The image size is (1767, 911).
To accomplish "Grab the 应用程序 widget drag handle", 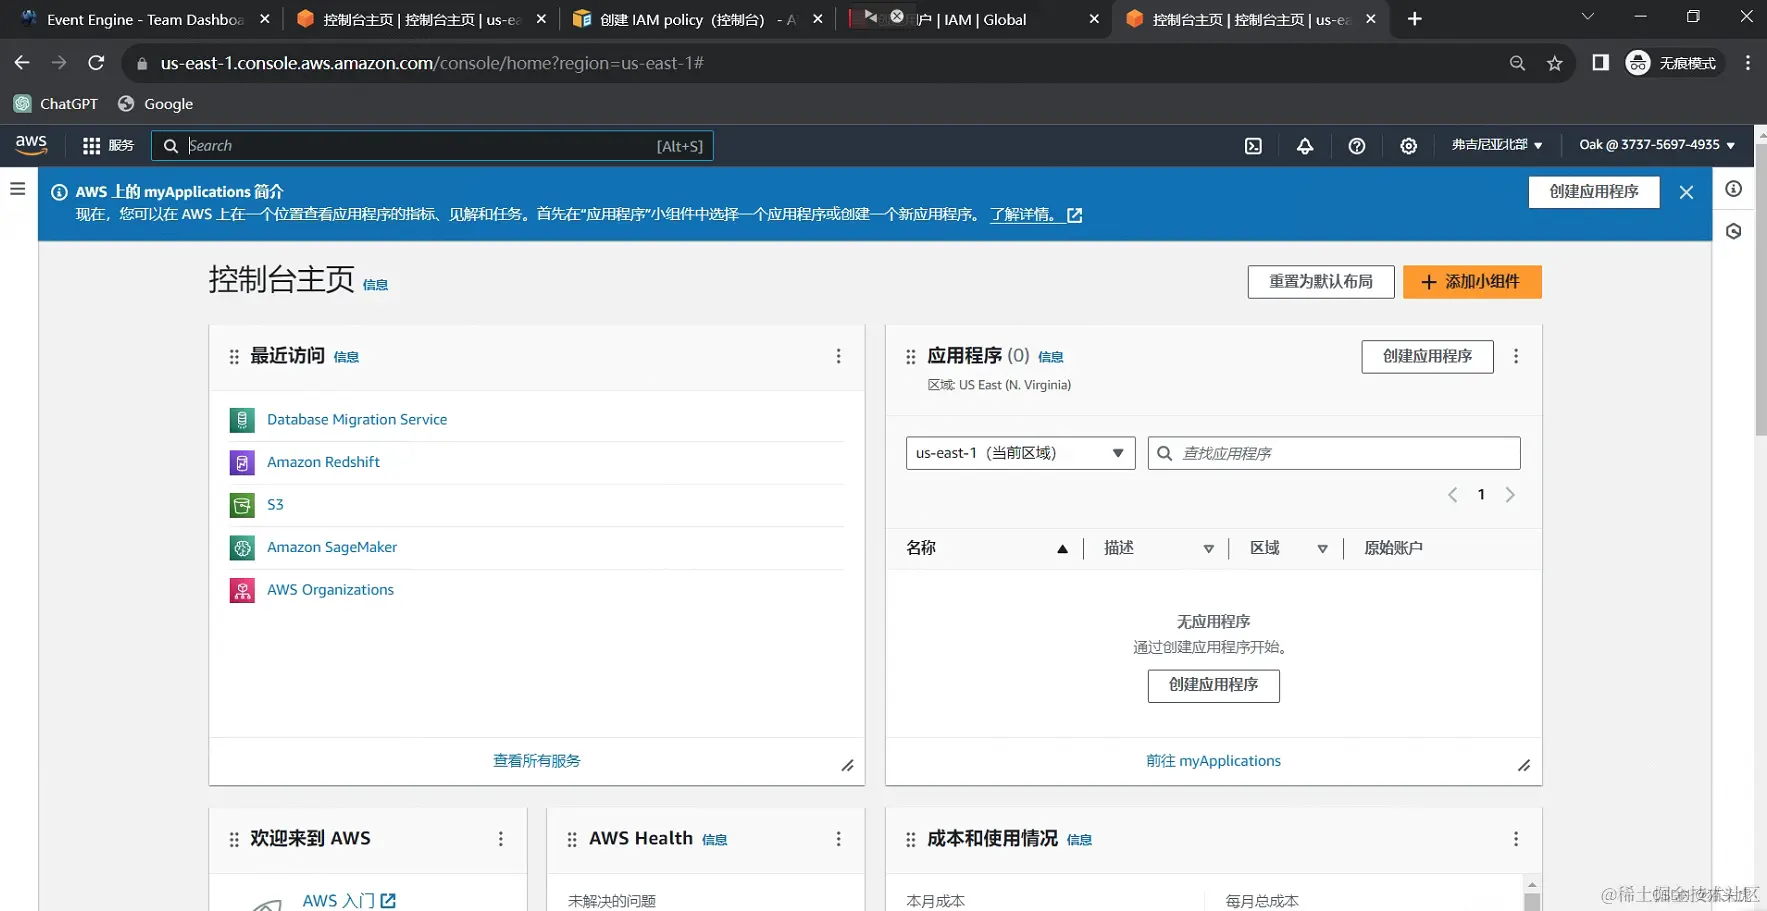I will 911,357.
